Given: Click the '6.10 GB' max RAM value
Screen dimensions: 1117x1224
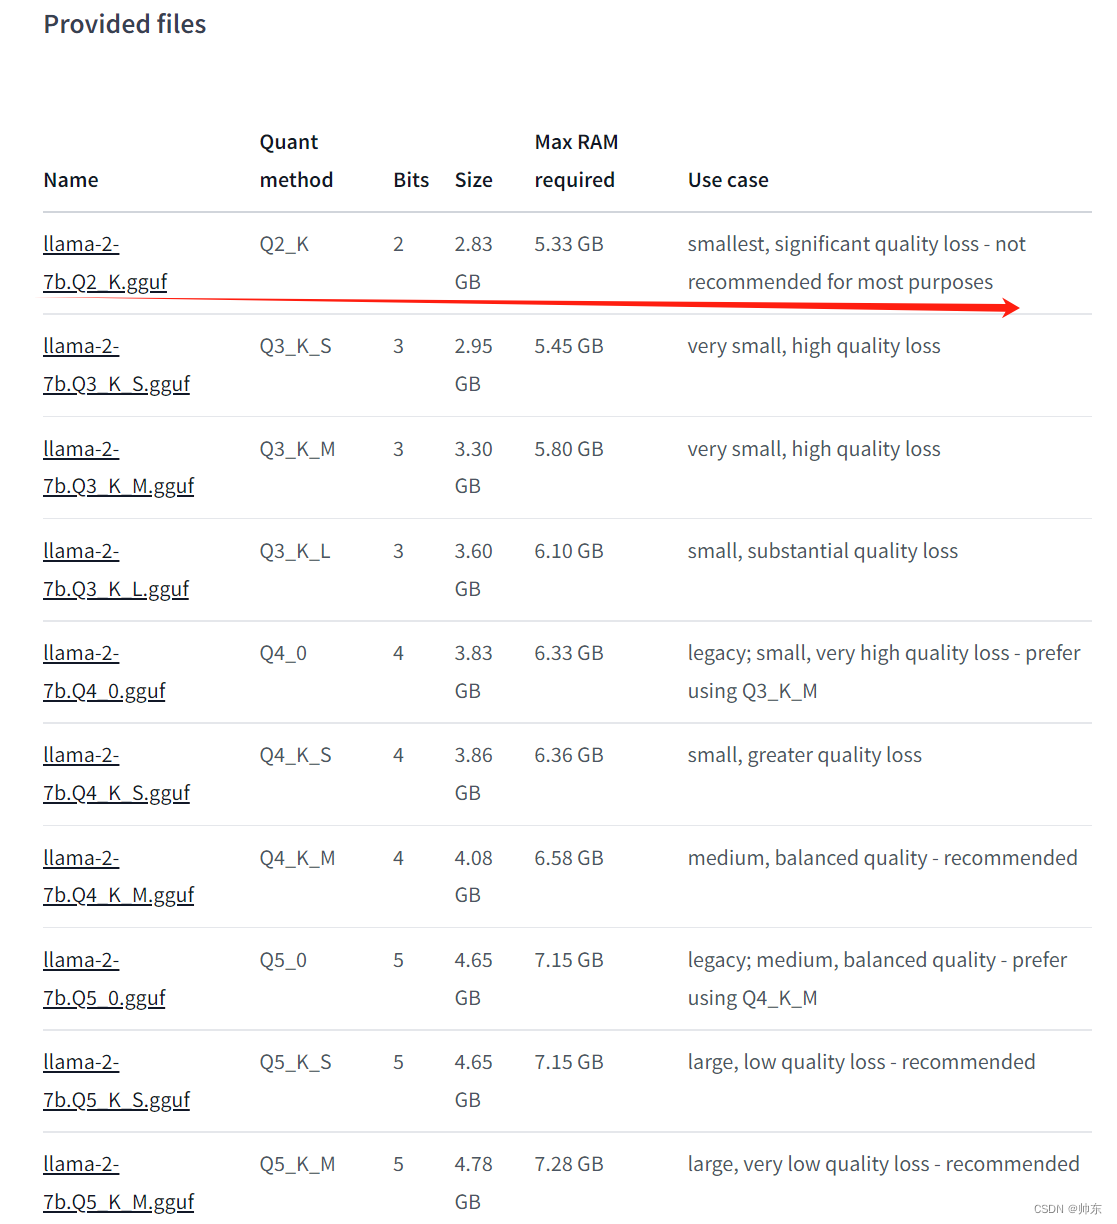Looking at the screenshot, I should [569, 551].
